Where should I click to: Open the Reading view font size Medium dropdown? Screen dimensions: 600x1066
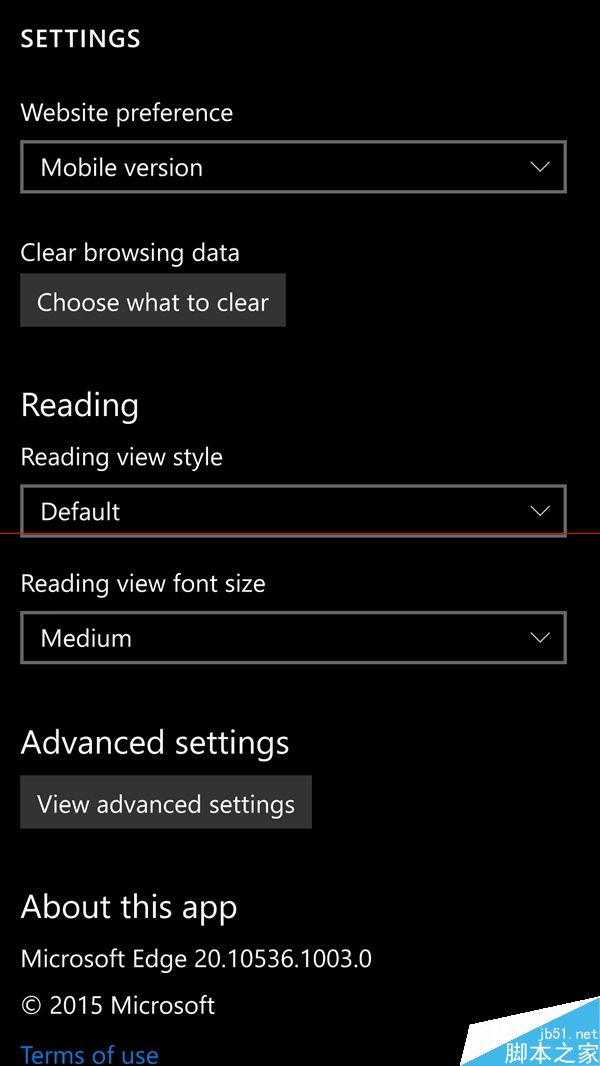(293, 638)
